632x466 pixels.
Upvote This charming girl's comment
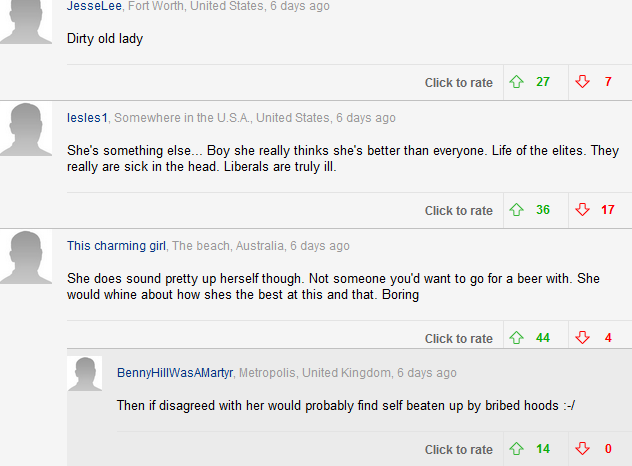(516, 338)
